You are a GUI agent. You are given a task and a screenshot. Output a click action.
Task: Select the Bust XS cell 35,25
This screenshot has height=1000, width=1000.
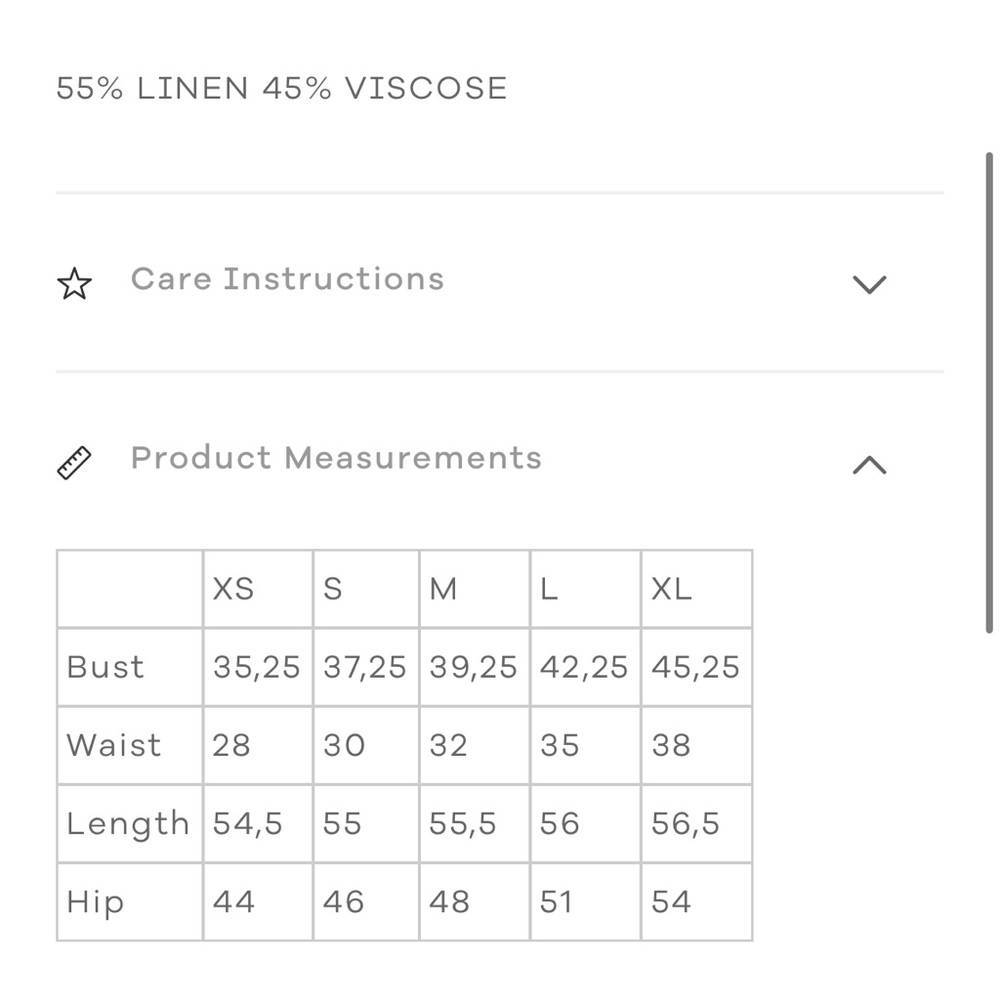(x=258, y=667)
